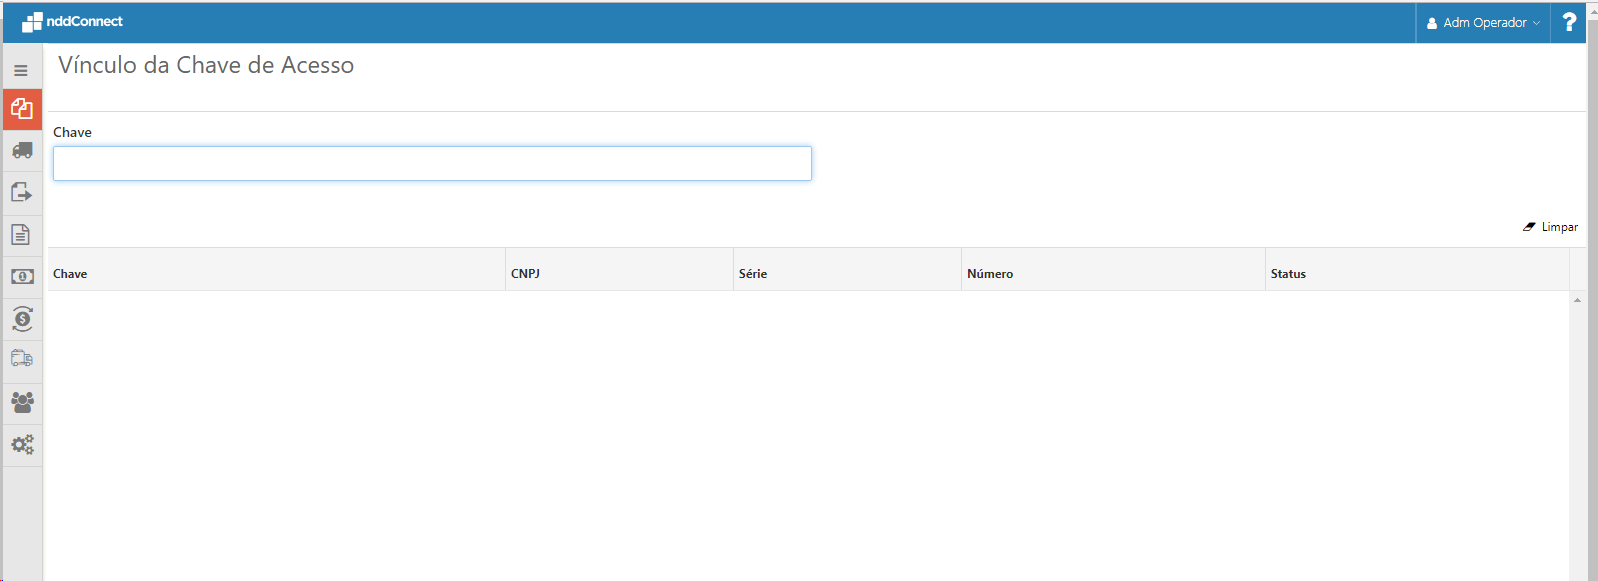The height and width of the screenshot is (581, 1598).
Task: Open the banknote money icon in the sidebar
Action: tap(22, 276)
